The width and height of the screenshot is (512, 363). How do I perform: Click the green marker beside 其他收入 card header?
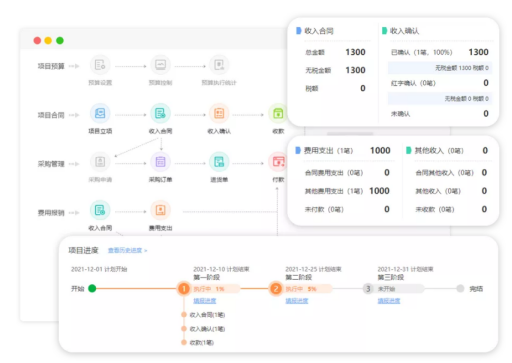click(408, 150)
